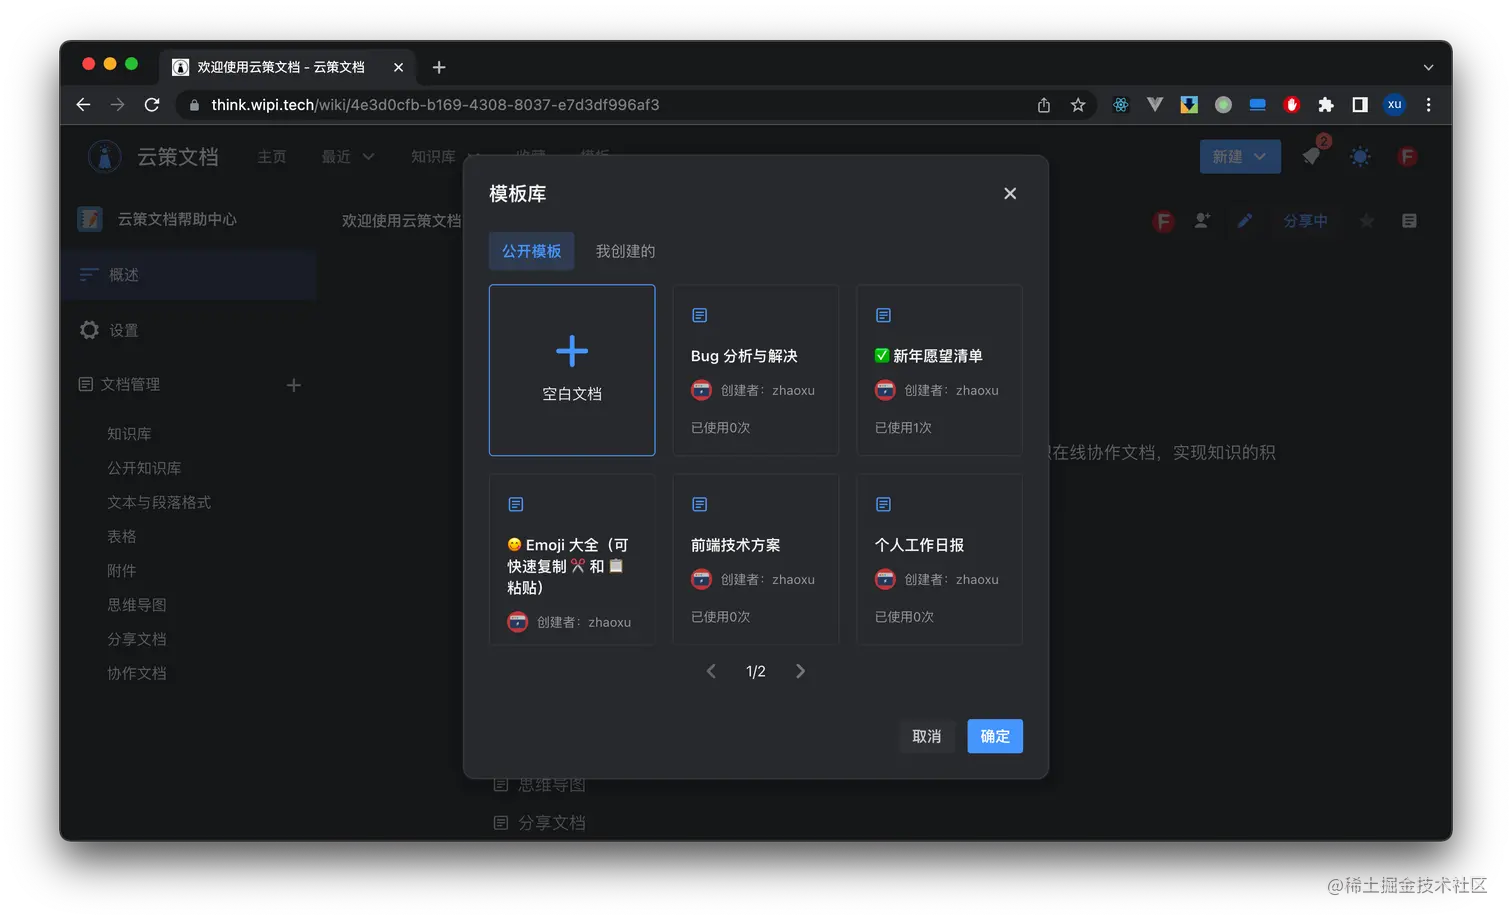The width and height of the screenshot is (1512, 920).
Task: Select the 空白文档 blank template card
Action: [571, 370]
